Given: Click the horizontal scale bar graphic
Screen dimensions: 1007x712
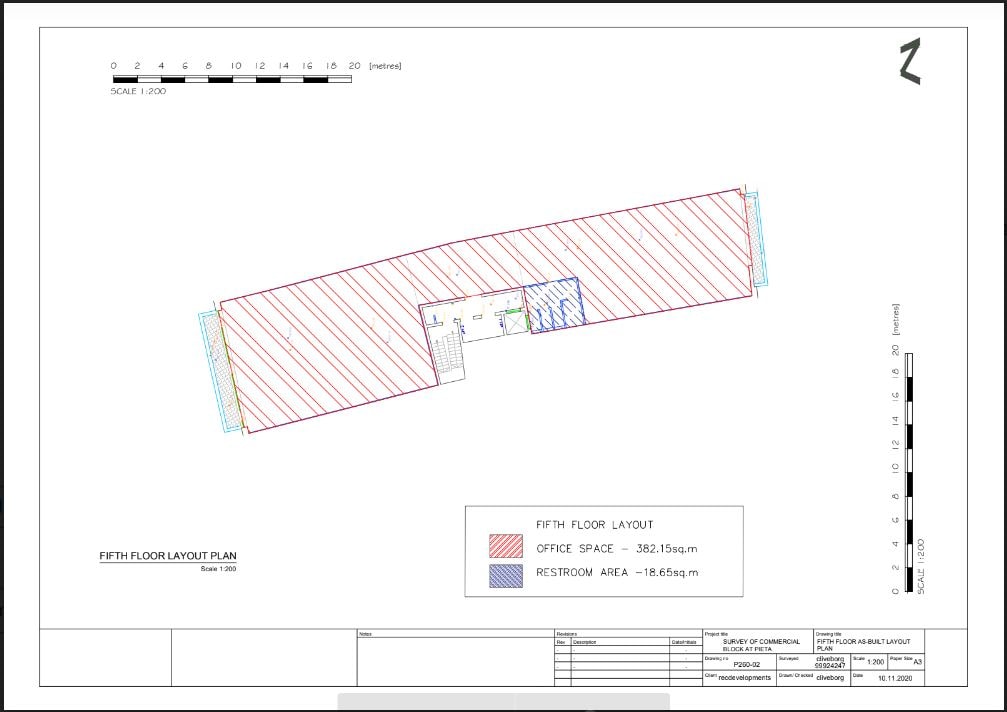Looking at the screenshot, I should pyautogui.click(x=232, y=80).
